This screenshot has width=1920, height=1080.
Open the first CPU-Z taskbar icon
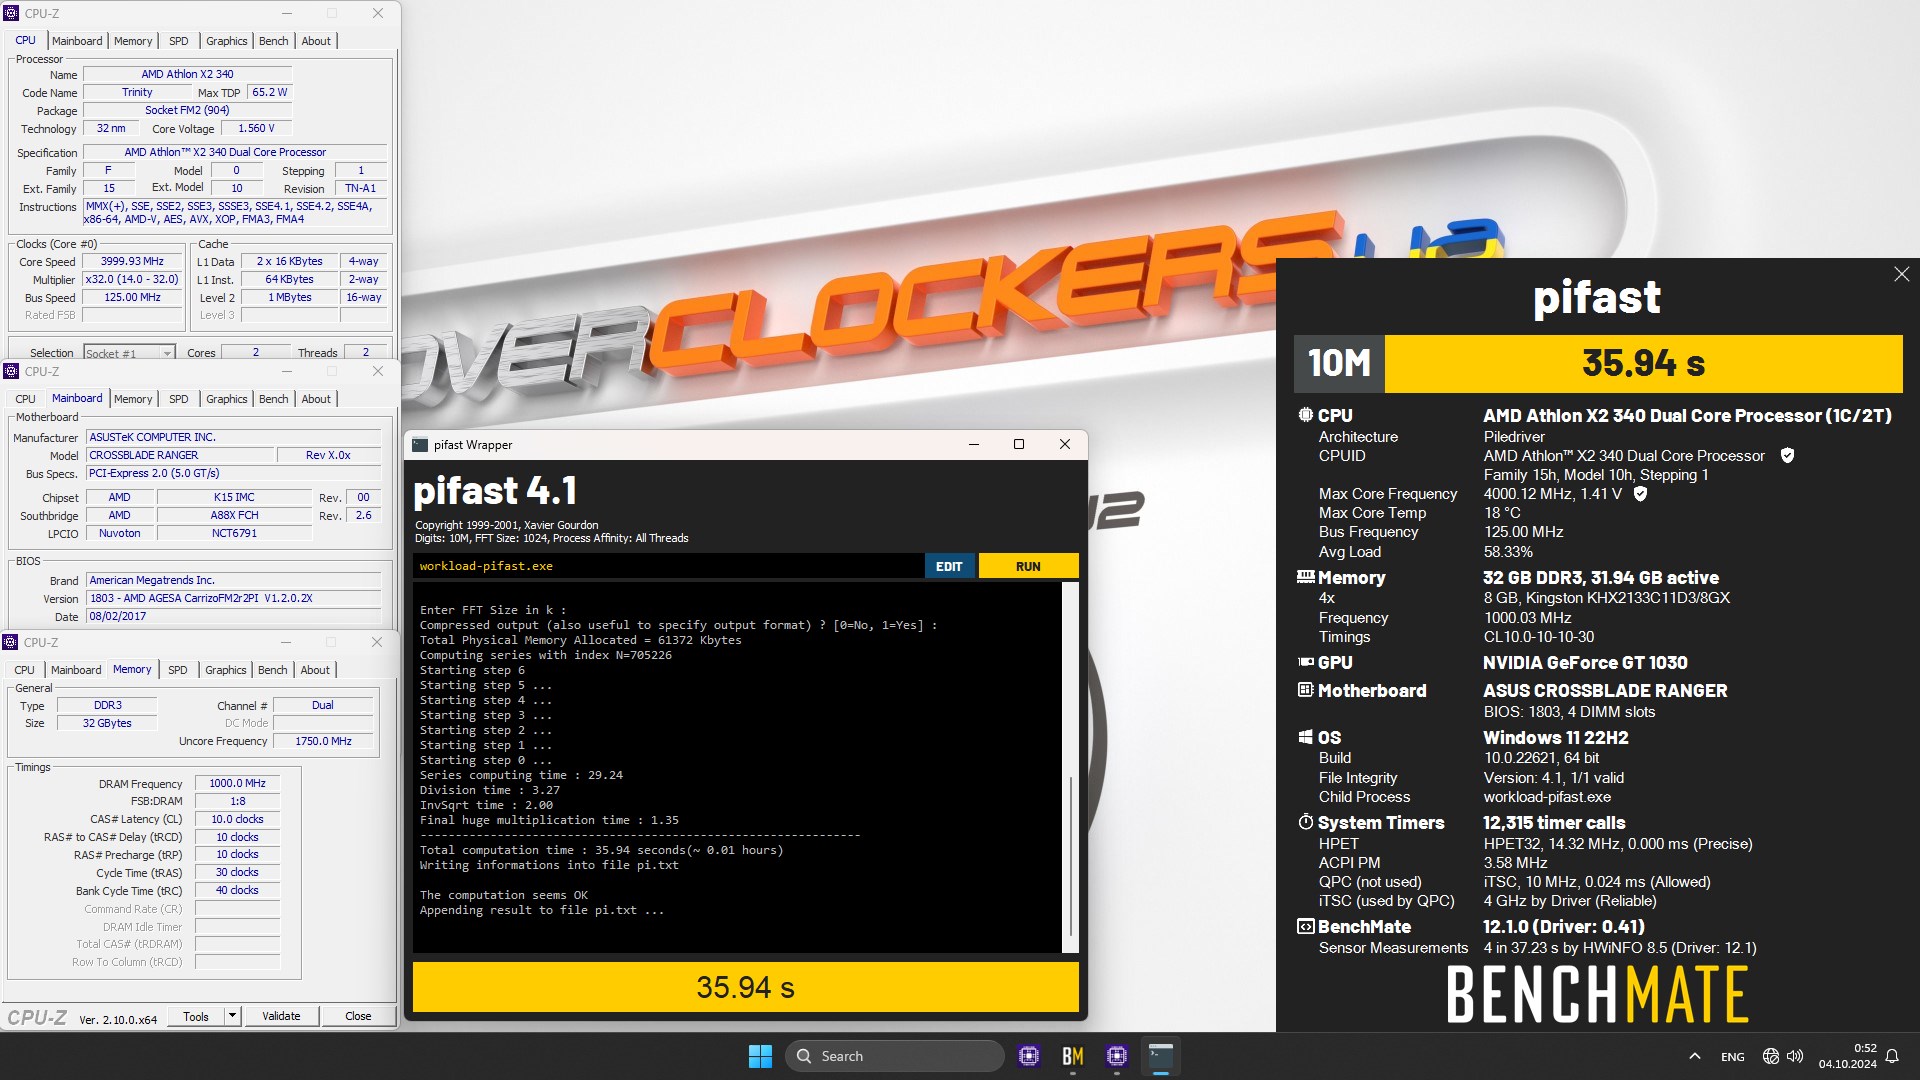1029,1056
